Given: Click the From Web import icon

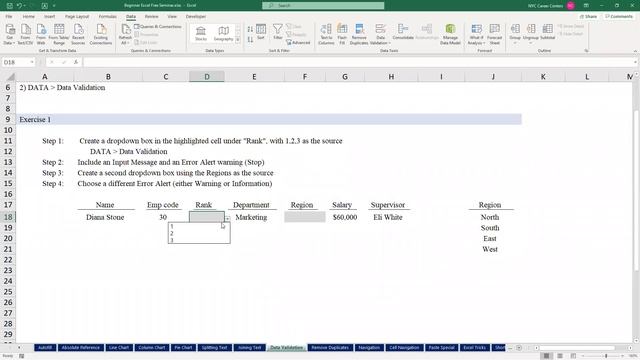Looking at the screenshot, I should pyautogui.click(x=41, y=34).
